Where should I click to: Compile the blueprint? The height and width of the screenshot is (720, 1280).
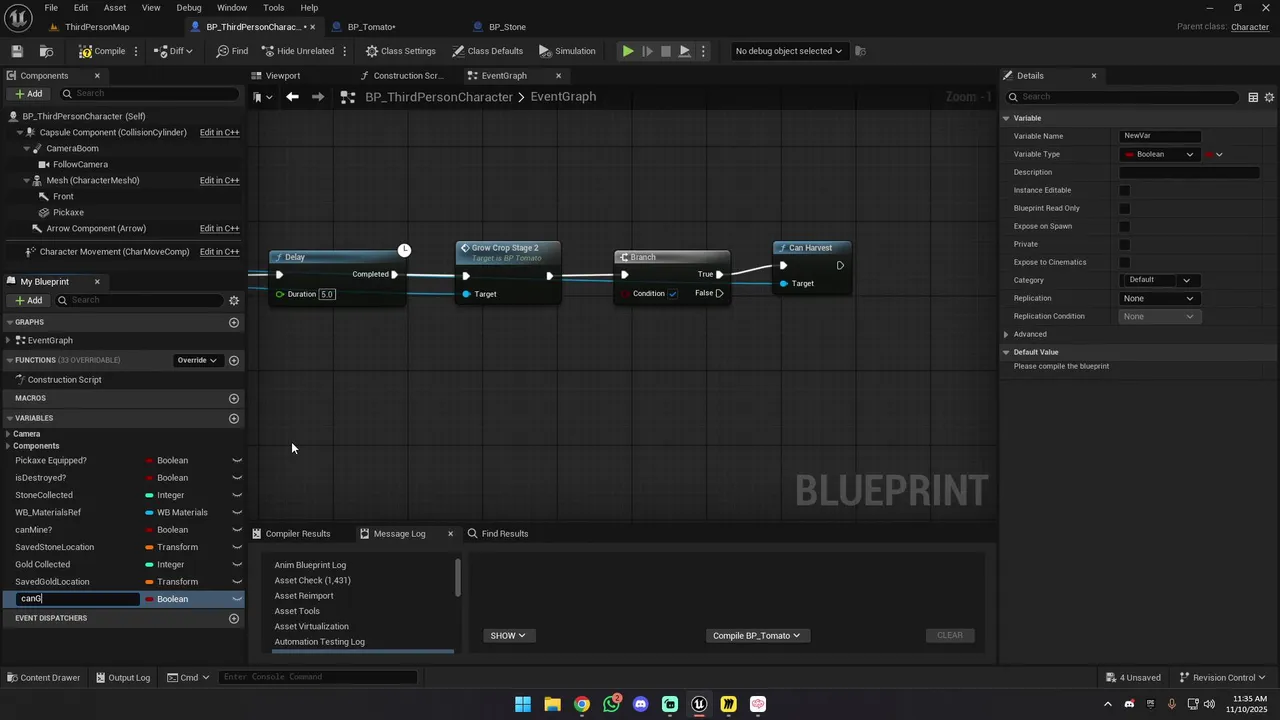click(x=103, y=51)
